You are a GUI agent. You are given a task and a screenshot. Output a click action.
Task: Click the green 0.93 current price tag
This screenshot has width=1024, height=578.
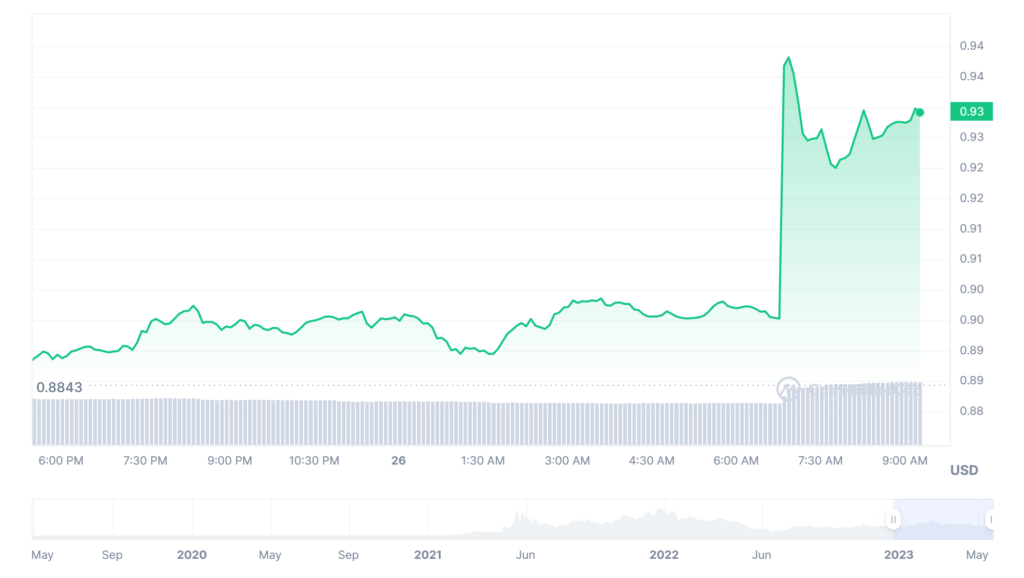tap(970, 111)
